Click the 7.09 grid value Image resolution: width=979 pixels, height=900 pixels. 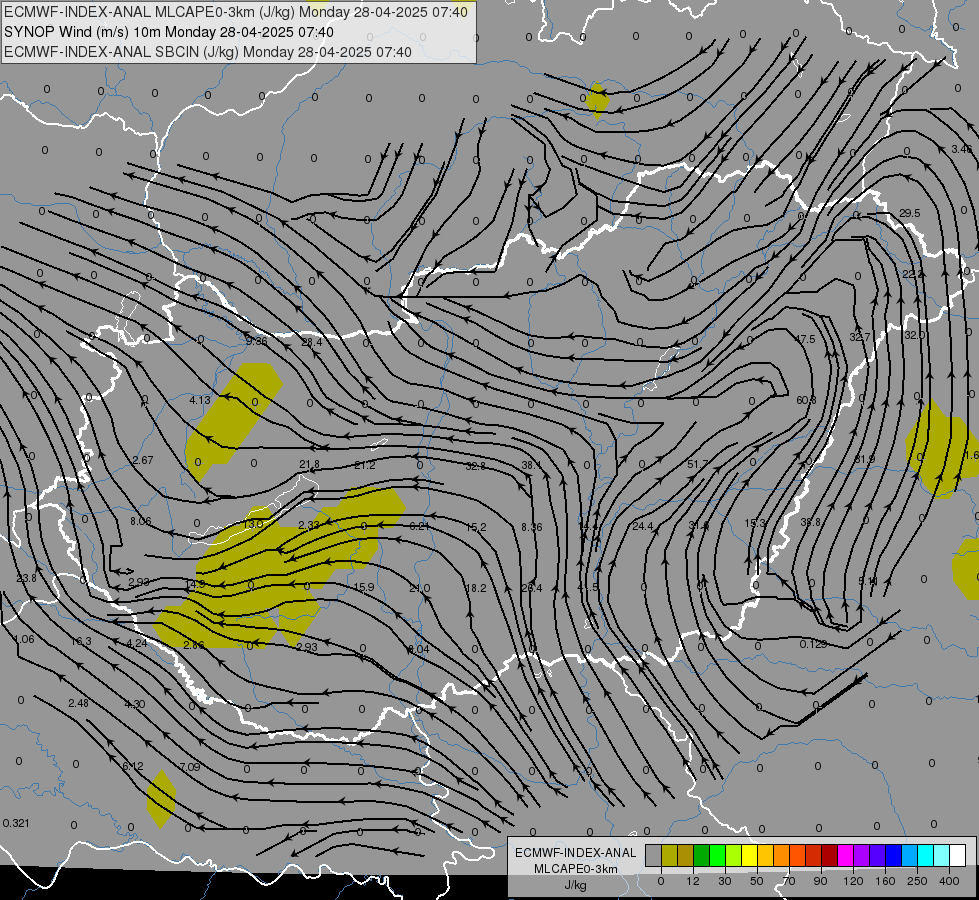coord(190,767)
